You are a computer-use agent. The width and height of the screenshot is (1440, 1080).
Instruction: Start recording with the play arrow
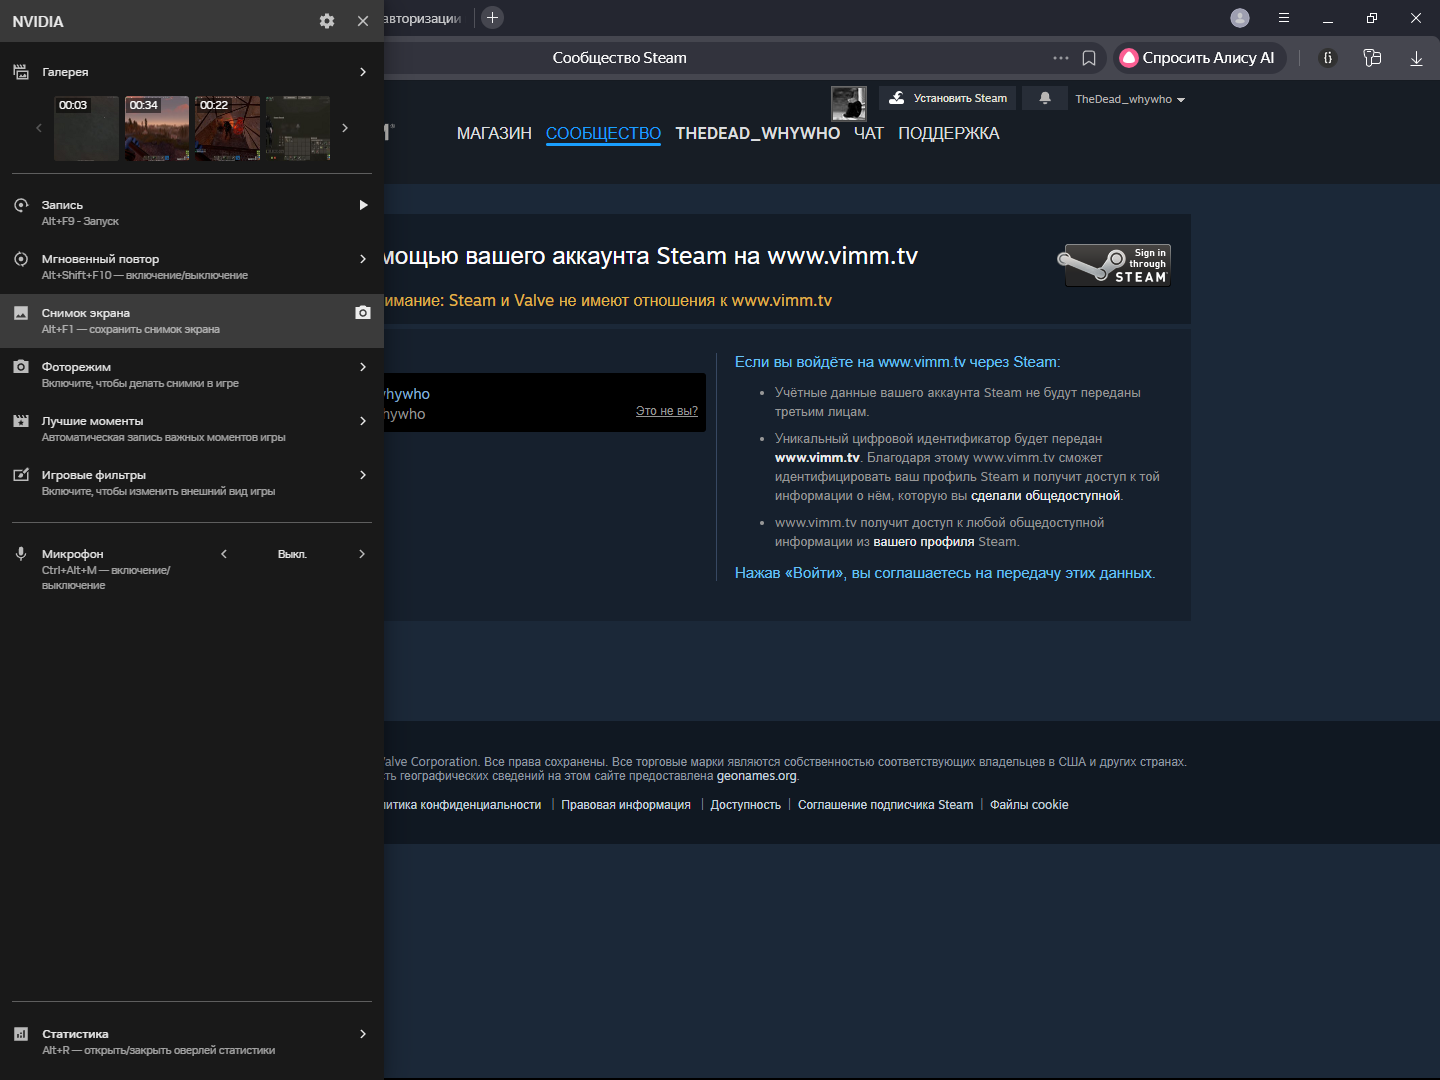363,205
